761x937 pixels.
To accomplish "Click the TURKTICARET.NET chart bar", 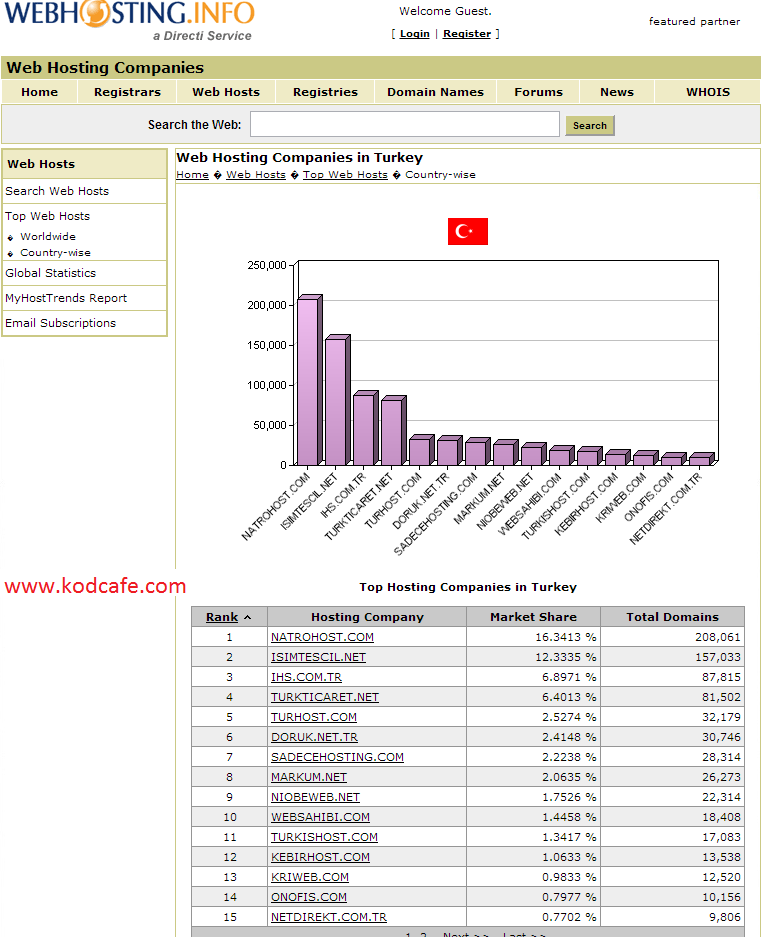I will 393,431.
